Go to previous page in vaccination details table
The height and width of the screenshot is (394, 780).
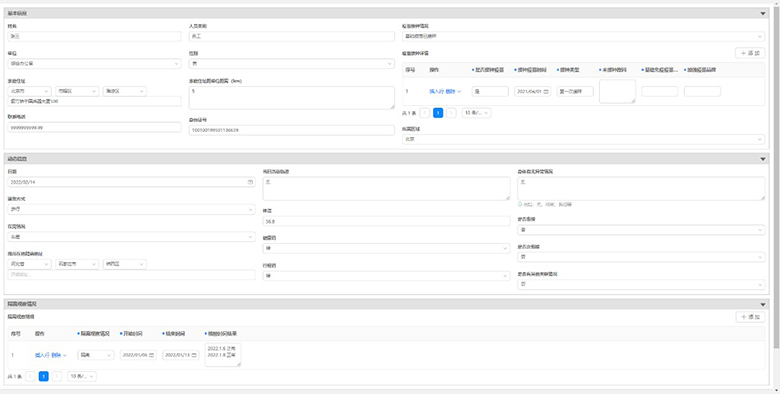(x=425, y=113)
